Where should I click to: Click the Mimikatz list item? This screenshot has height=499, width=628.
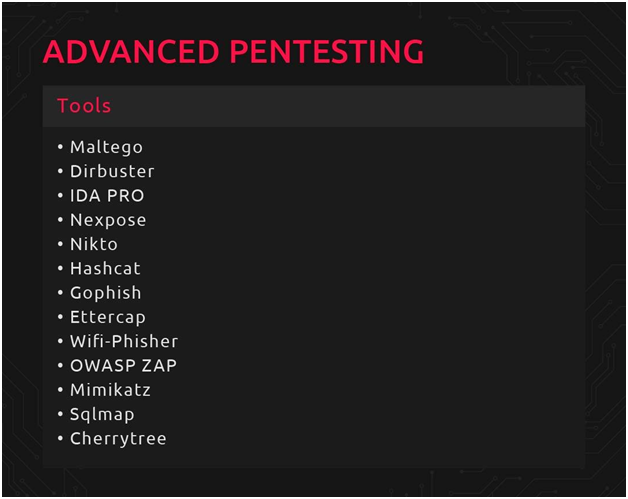(110, 390)
